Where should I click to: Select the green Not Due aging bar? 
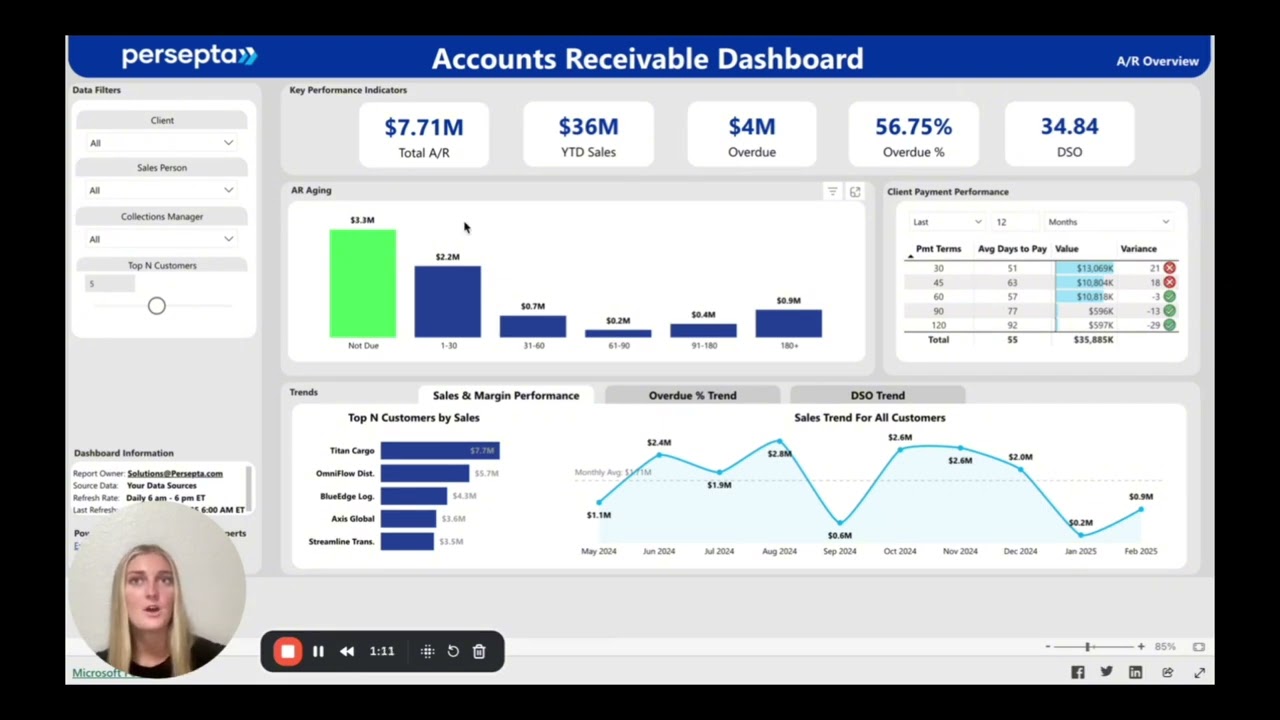click(x=363, y=284)
